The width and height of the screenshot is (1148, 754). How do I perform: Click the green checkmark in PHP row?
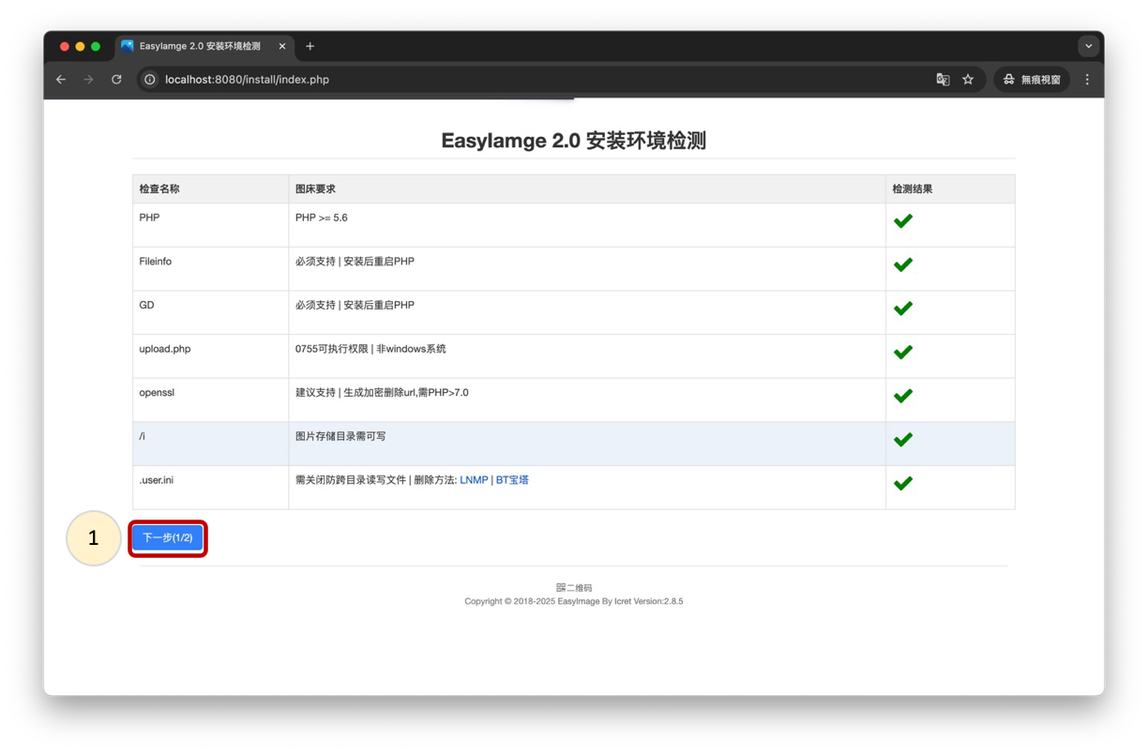coord(903,221)
